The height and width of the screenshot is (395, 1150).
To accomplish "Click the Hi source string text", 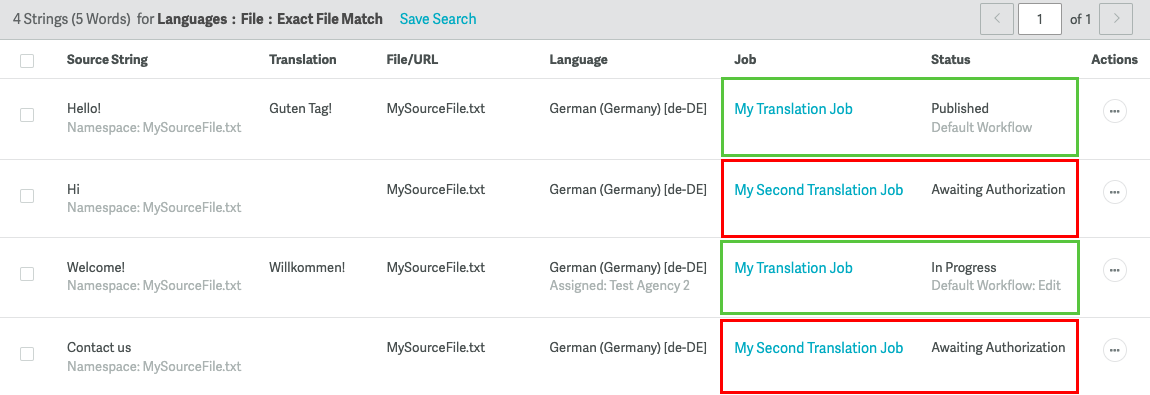I will [73, 189].
